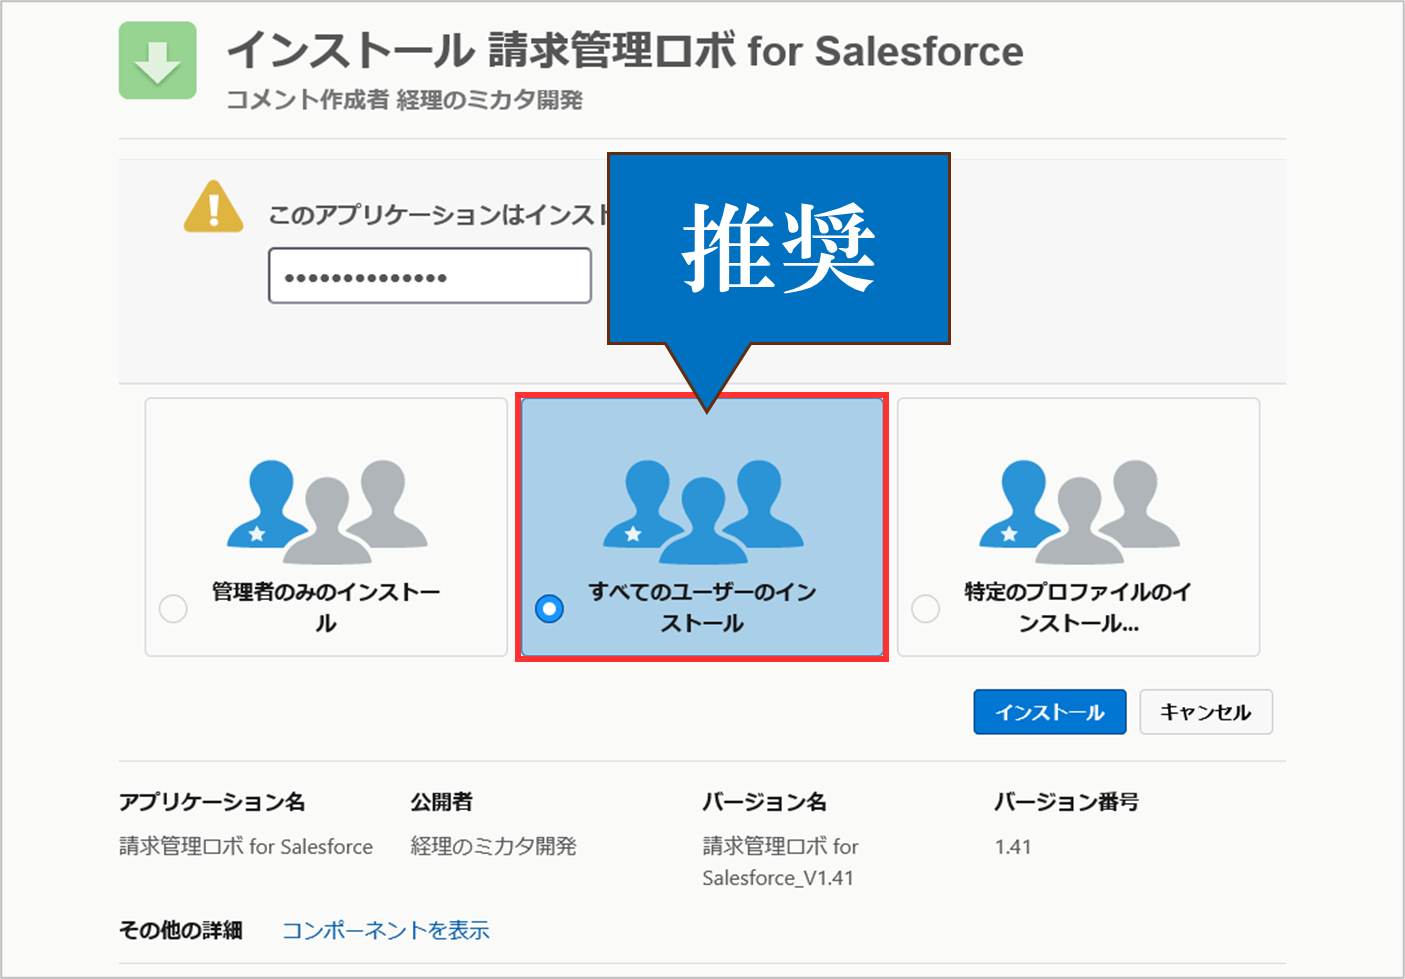This screenshot has height=979, width=1405.
Task: Click the 特定のプロファイルのインストール... label text
Action: click(1078, 607)
